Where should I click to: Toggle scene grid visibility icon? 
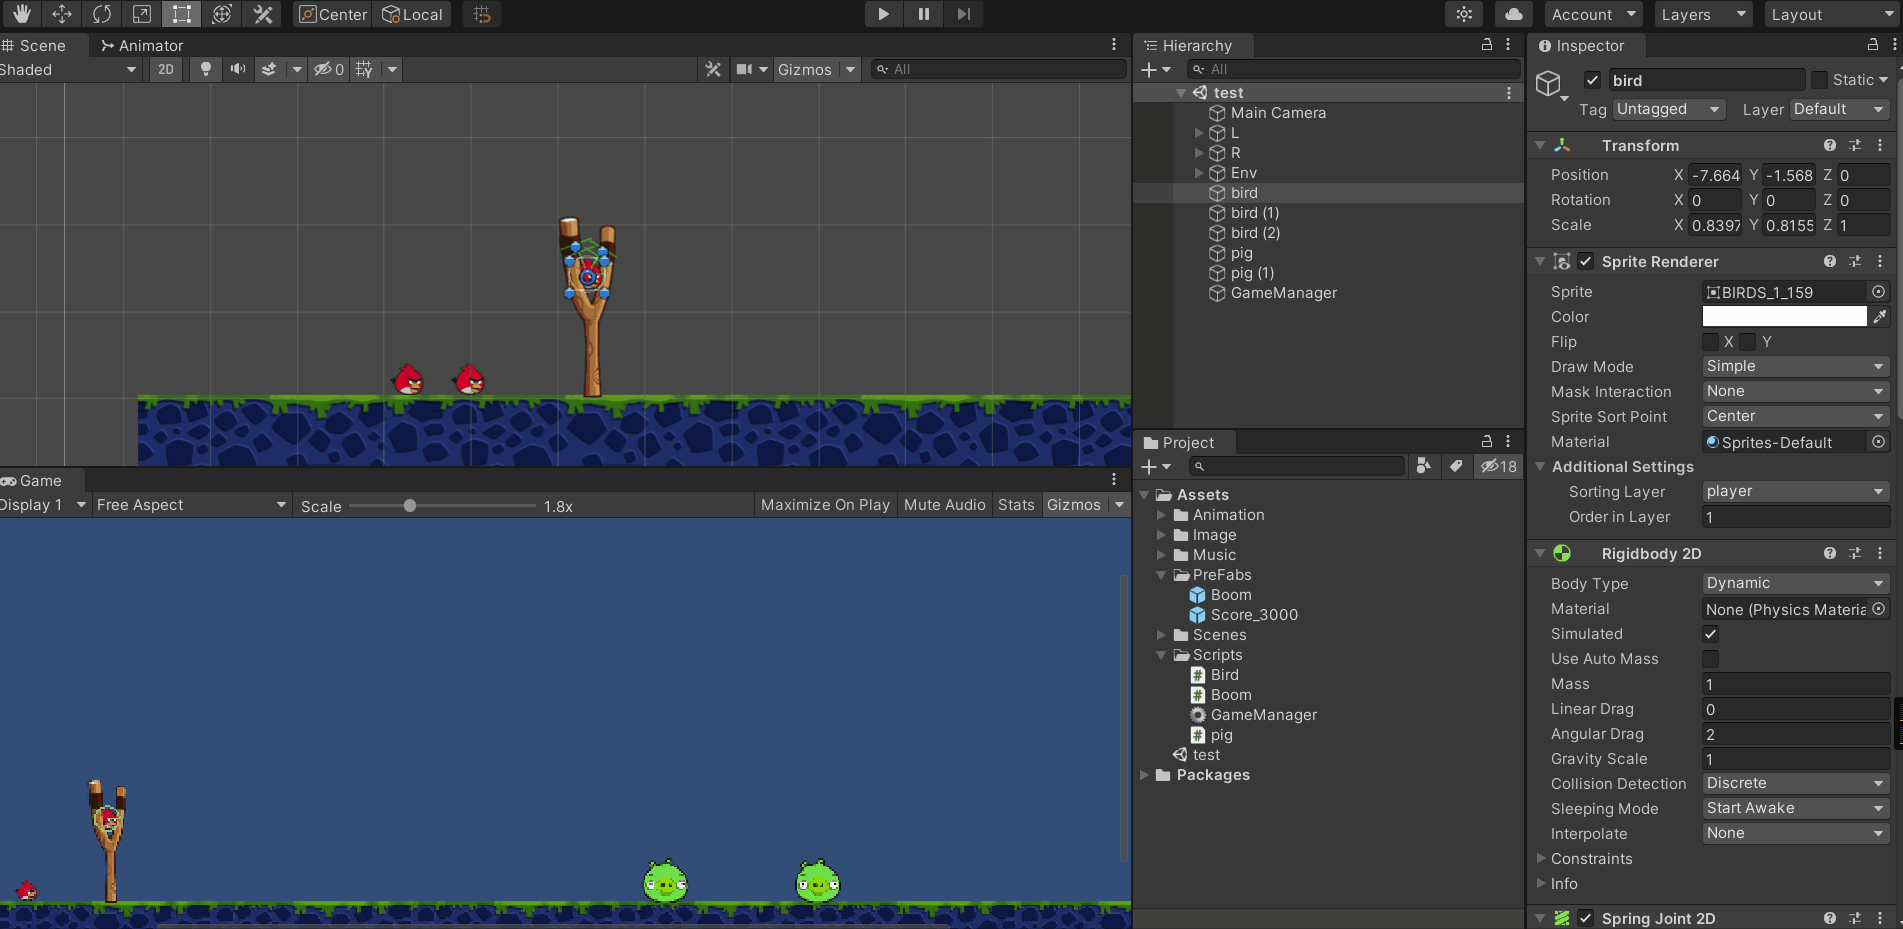tap(364, 69)
